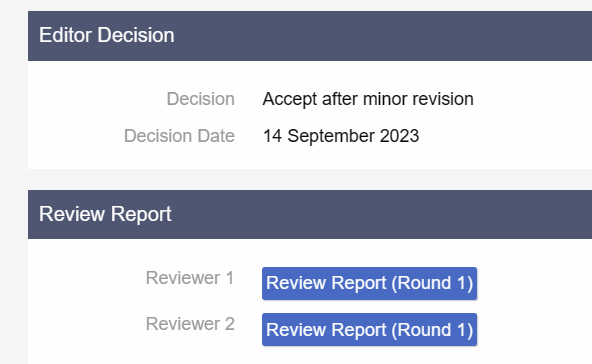This screenshot has width=592, height=364.
Task: Click the word 'September' in the date
Action: coord(331,136)
